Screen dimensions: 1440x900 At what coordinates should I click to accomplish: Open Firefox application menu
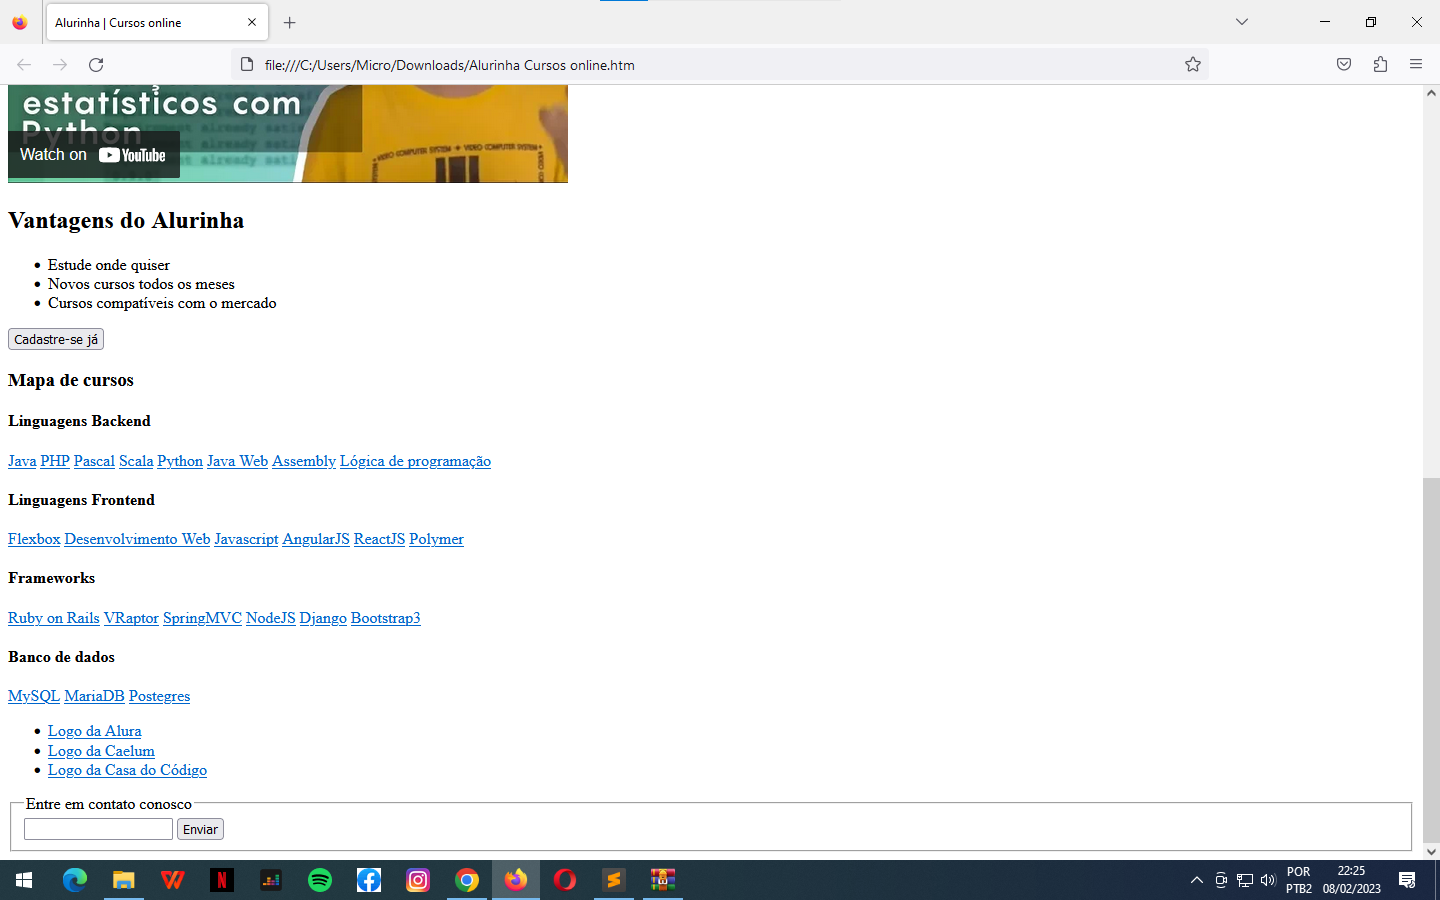[x=1416, y=65]
